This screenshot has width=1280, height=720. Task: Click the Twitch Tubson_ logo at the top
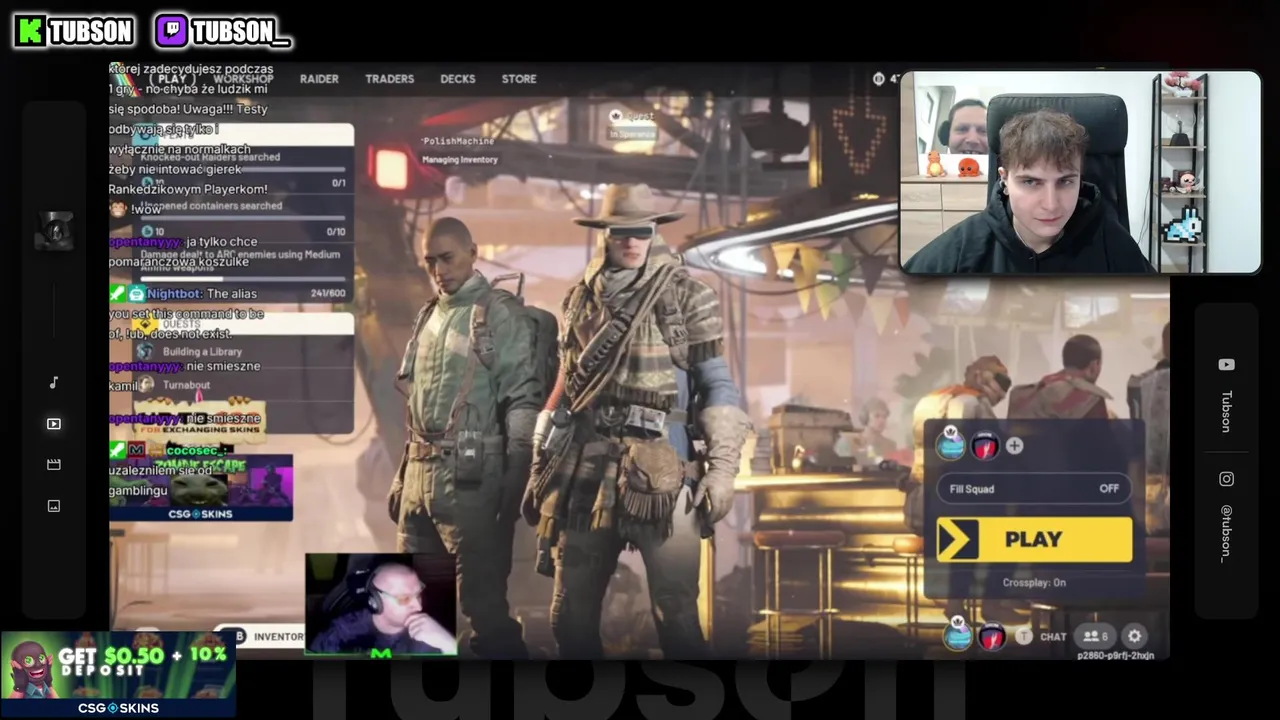coord(223,31)
